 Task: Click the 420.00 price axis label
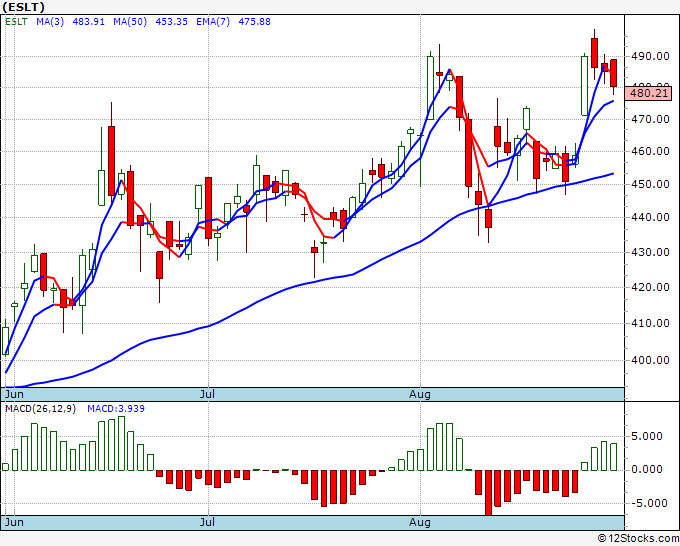point(650,287)
